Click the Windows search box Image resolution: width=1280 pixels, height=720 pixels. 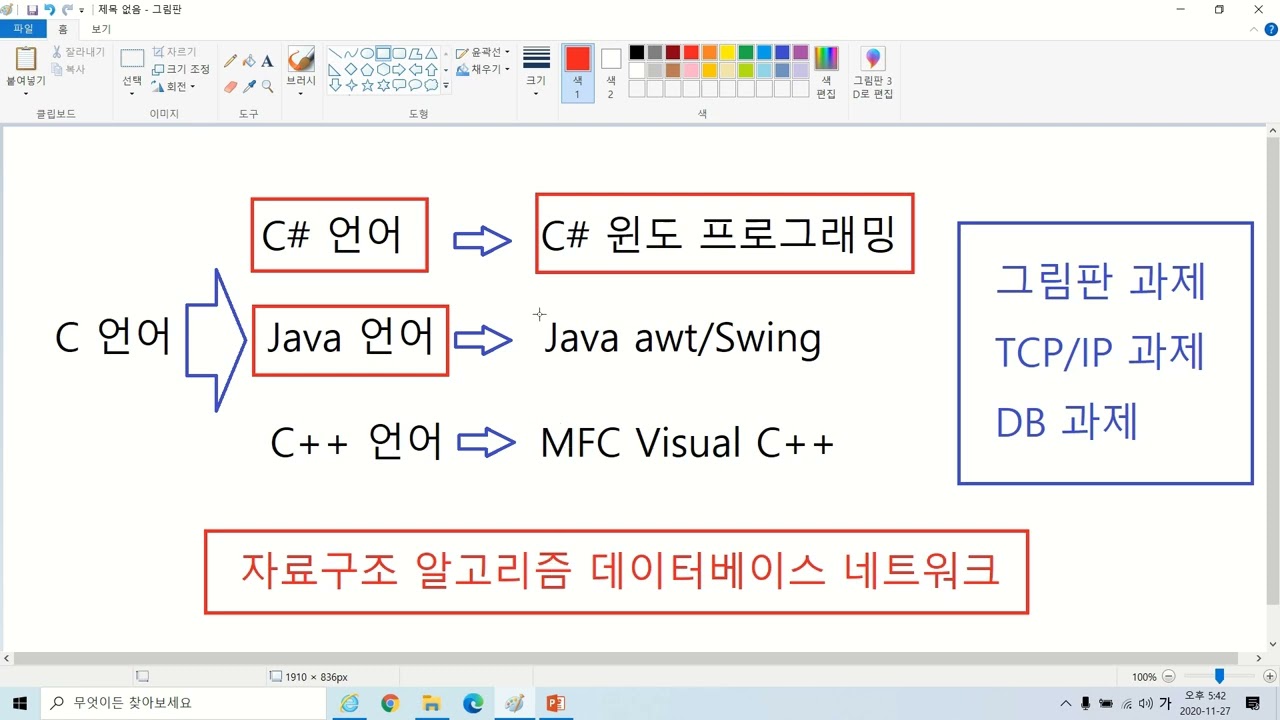pos(182,703)
